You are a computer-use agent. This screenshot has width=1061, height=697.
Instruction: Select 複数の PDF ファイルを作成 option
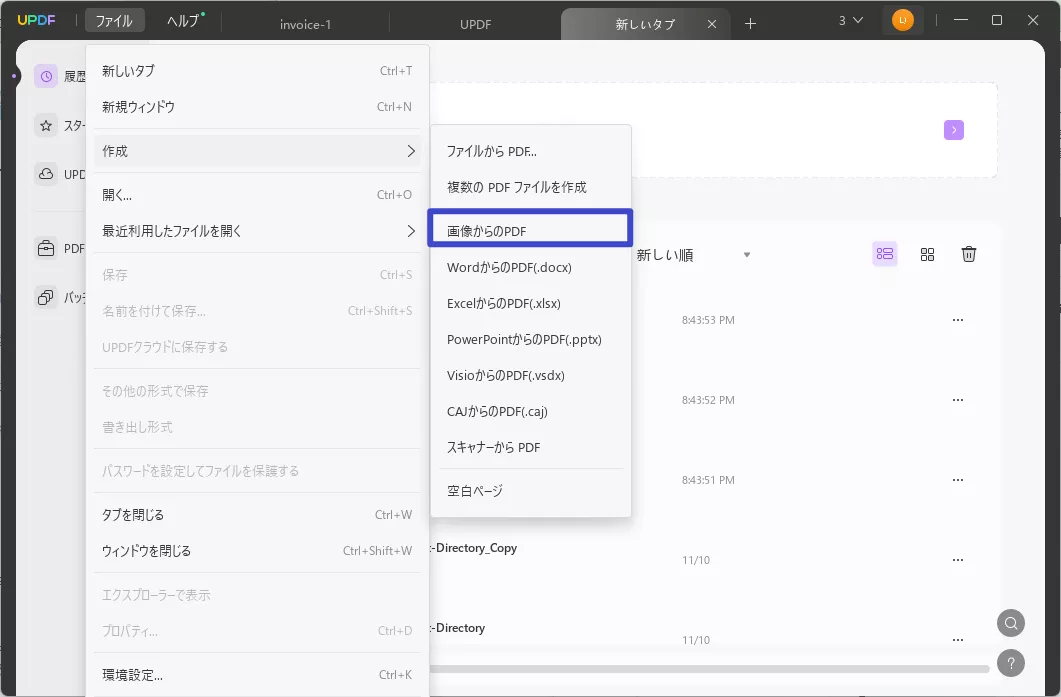(530, 187)
